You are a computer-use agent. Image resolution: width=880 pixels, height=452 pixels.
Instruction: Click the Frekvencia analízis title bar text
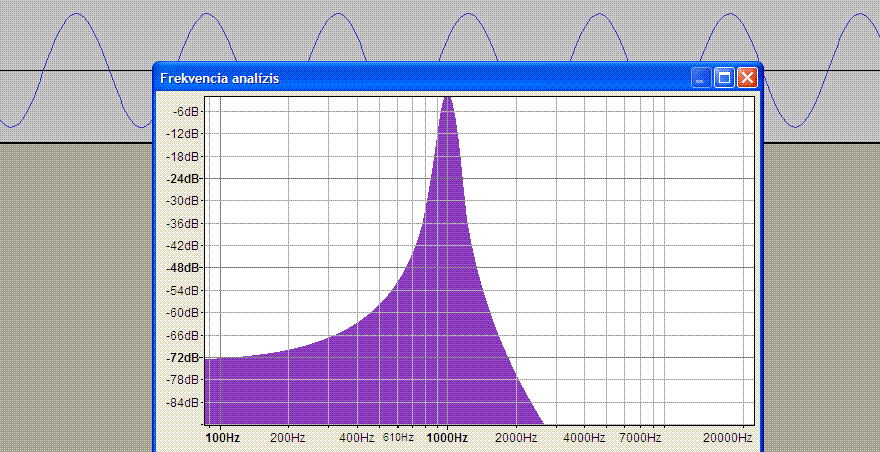pyautogui.click(x=220, y=78)
